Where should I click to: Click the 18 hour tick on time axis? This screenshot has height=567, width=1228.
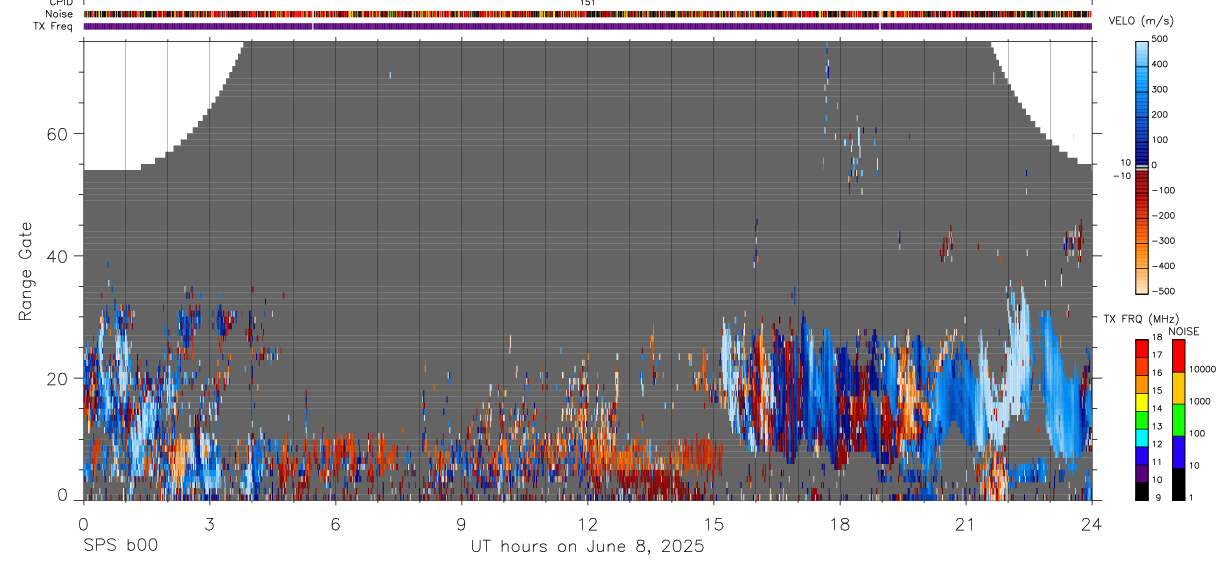(840, 524)
